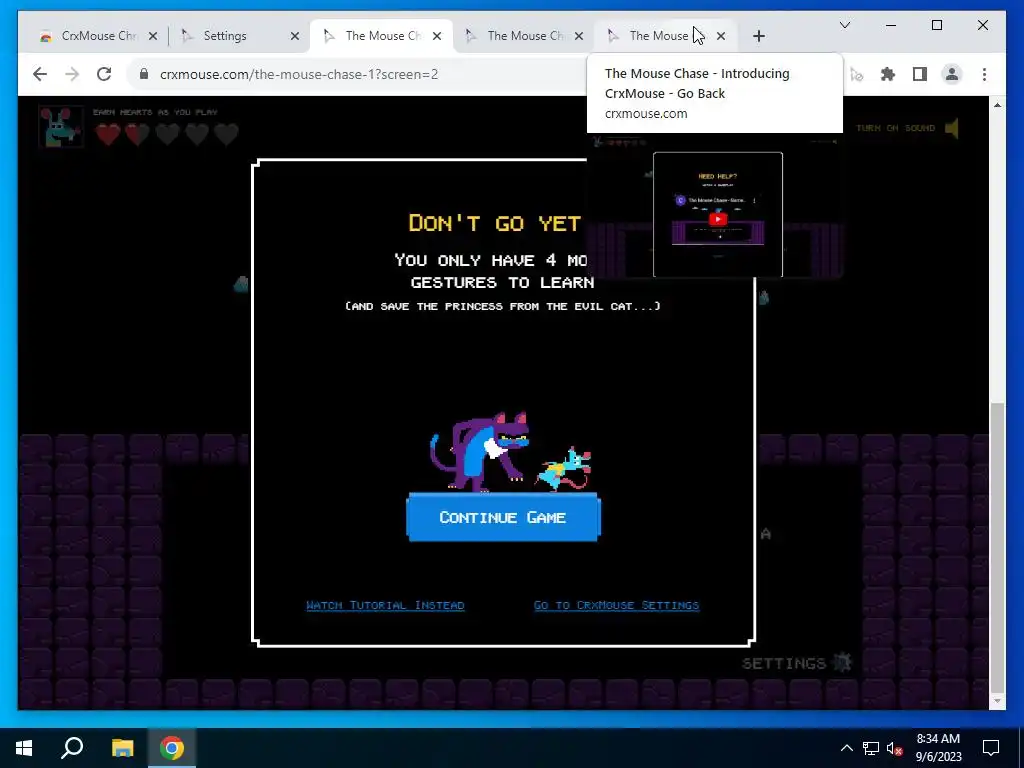
Task: Follow Go to CrxMouse Settings link
Action: 616,605
